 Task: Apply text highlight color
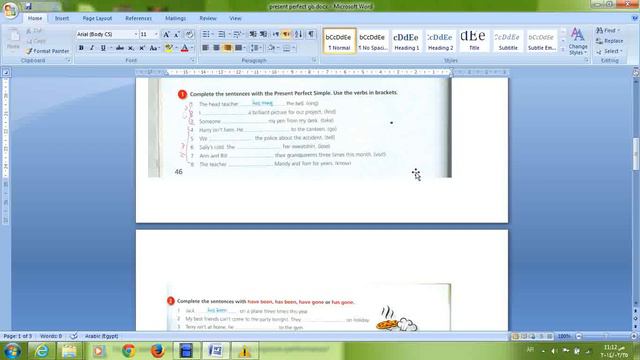[168, 48]
